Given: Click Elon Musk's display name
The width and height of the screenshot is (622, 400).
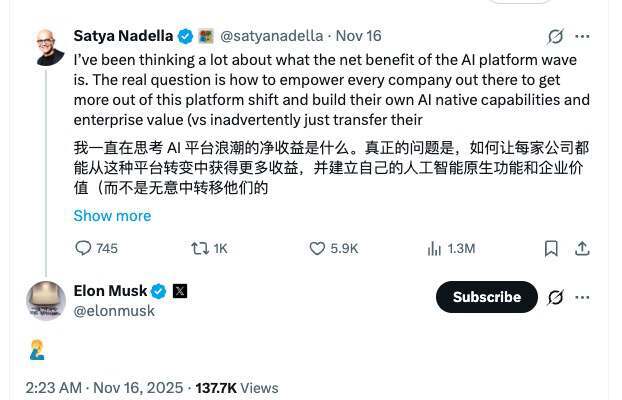Looking at the screenshot, I should click(x=110, y=291).
